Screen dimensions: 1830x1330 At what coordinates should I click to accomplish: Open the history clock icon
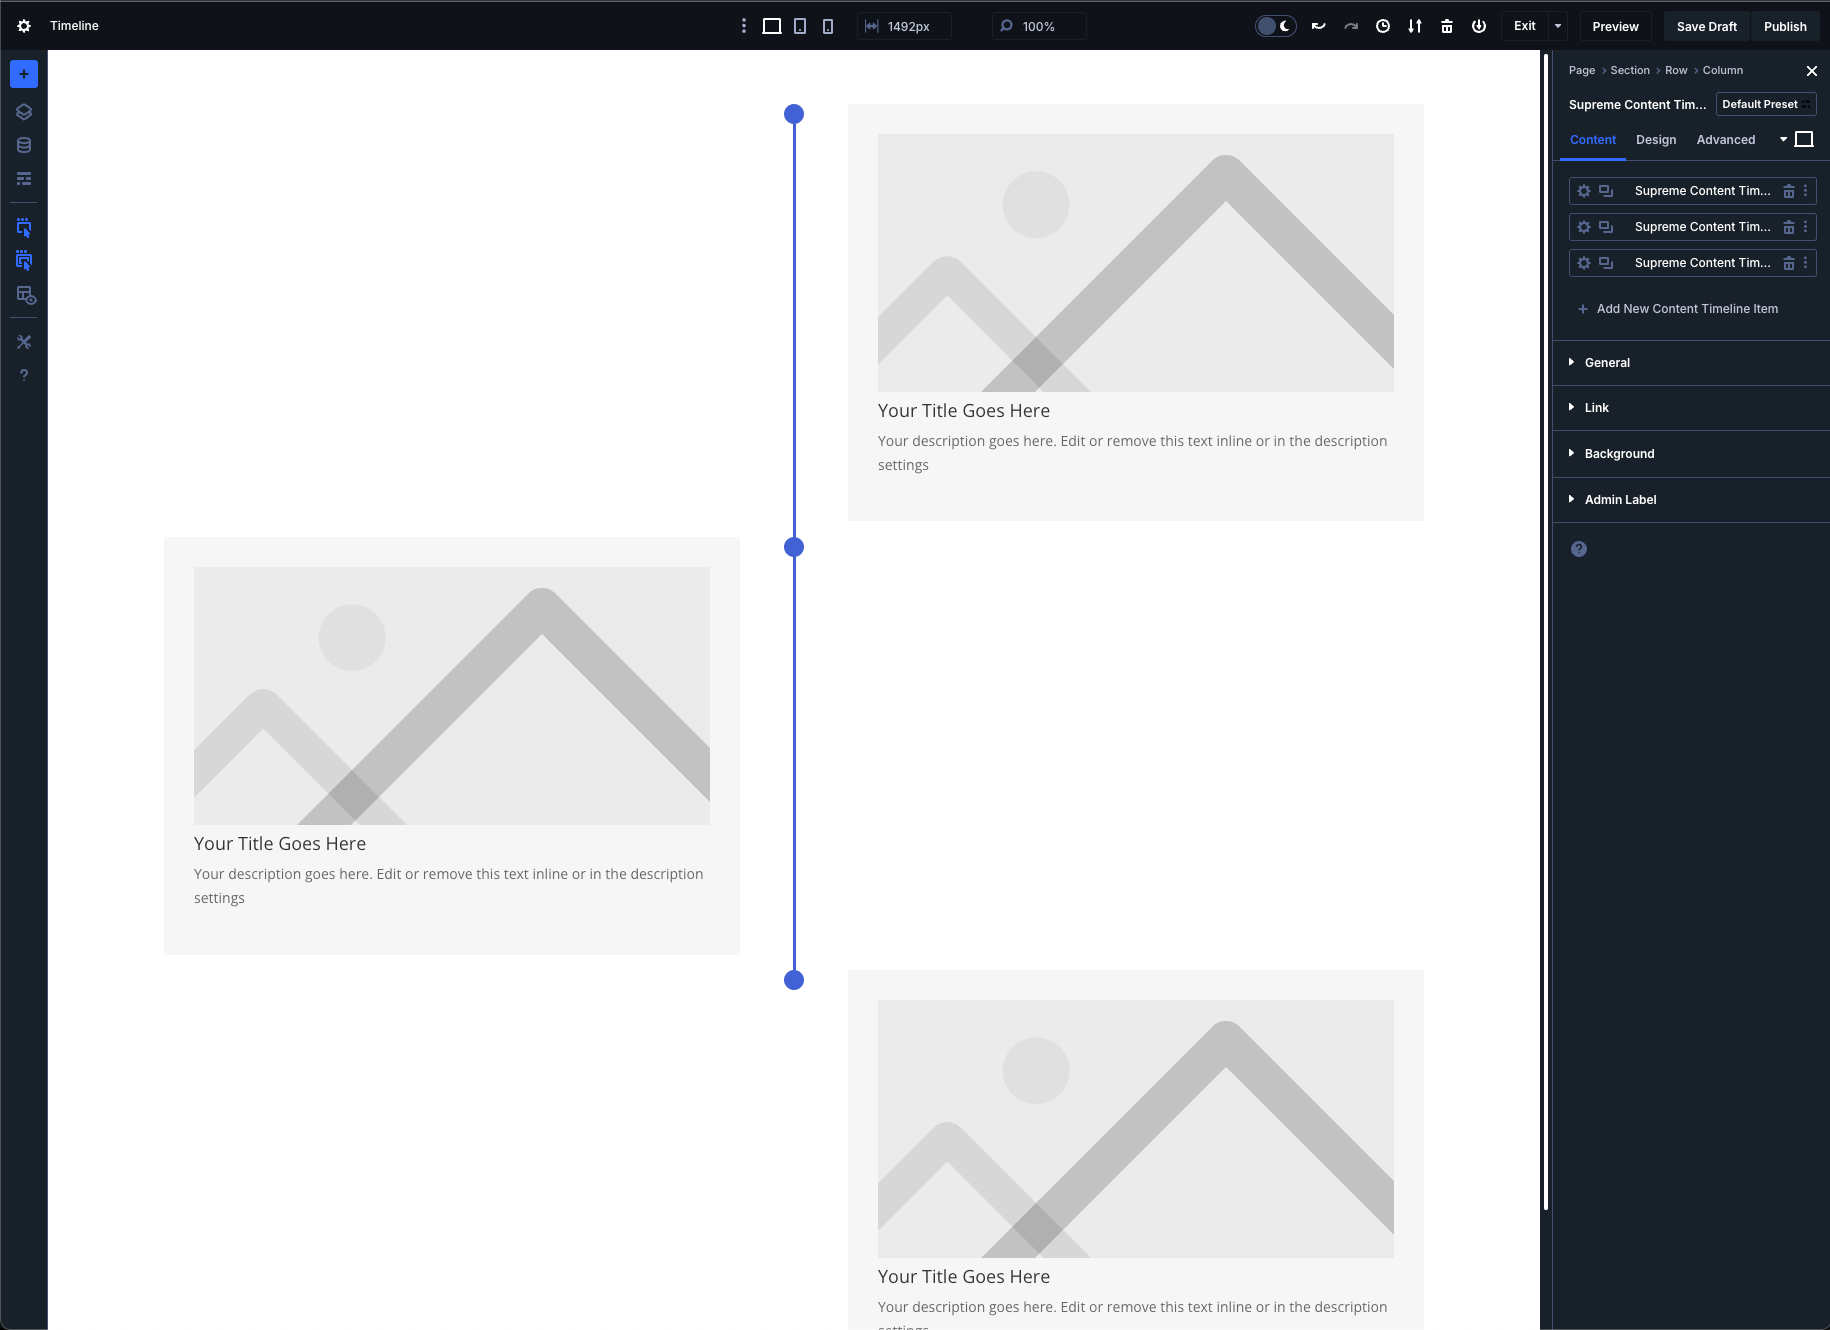click(1383, 26)
